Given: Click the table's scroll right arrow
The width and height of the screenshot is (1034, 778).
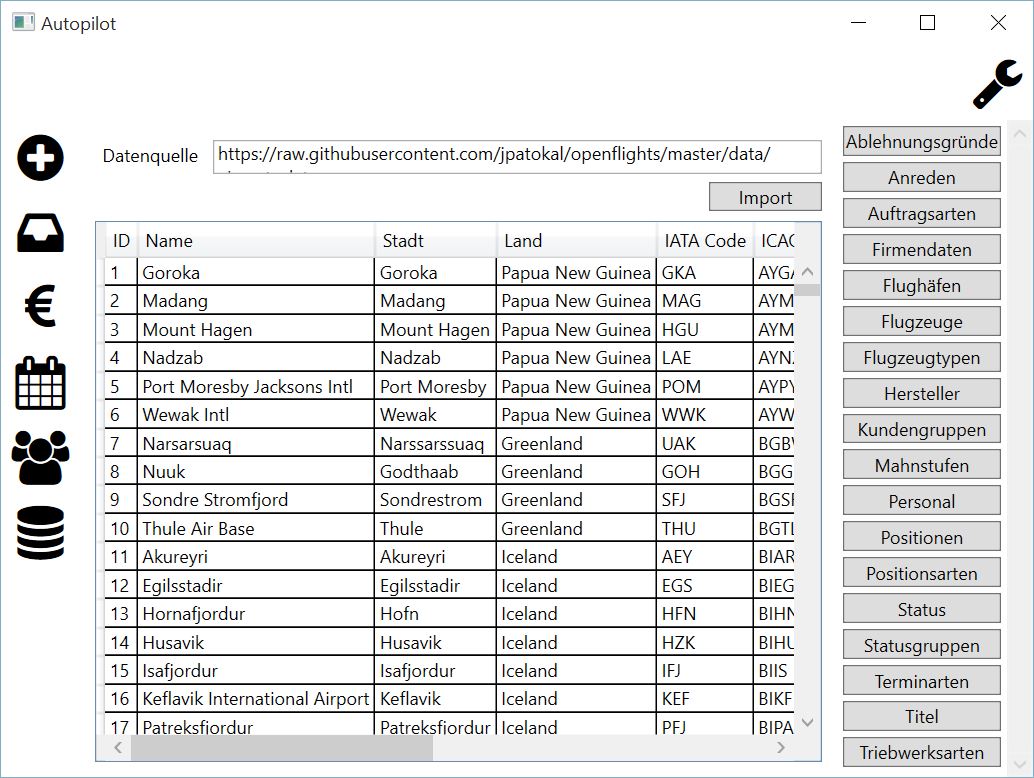Looking at the screenshot, I should pos(781,748).
